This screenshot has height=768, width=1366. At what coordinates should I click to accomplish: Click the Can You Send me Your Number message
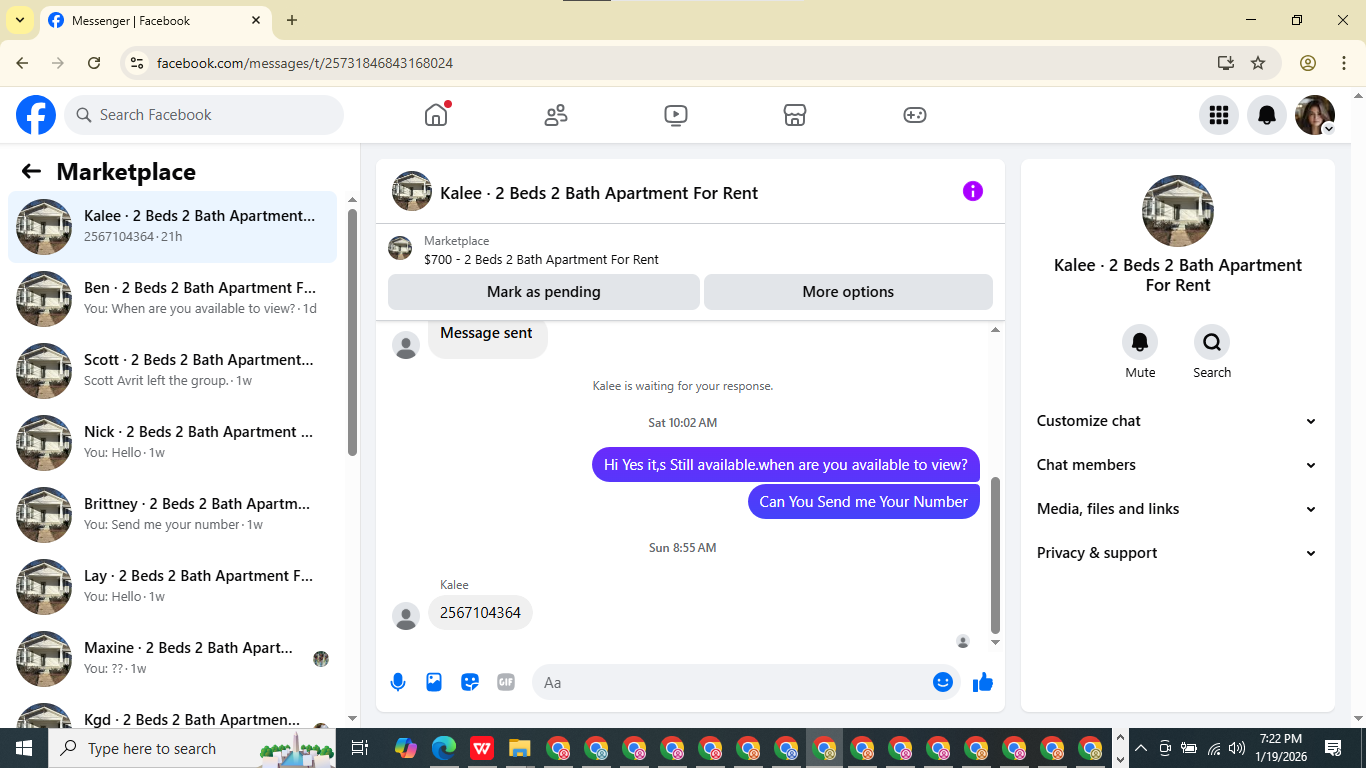tap(863, 502)
